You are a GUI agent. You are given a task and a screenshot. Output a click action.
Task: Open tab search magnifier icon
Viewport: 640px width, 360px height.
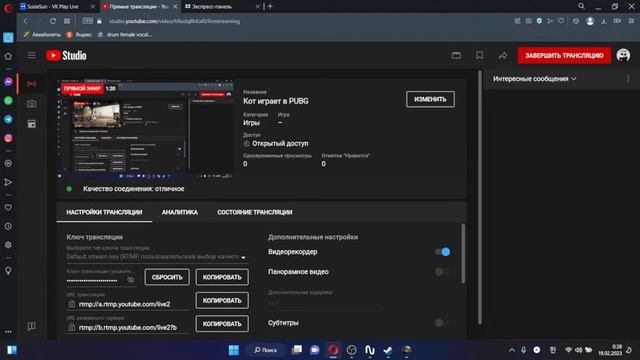[581, 6]
